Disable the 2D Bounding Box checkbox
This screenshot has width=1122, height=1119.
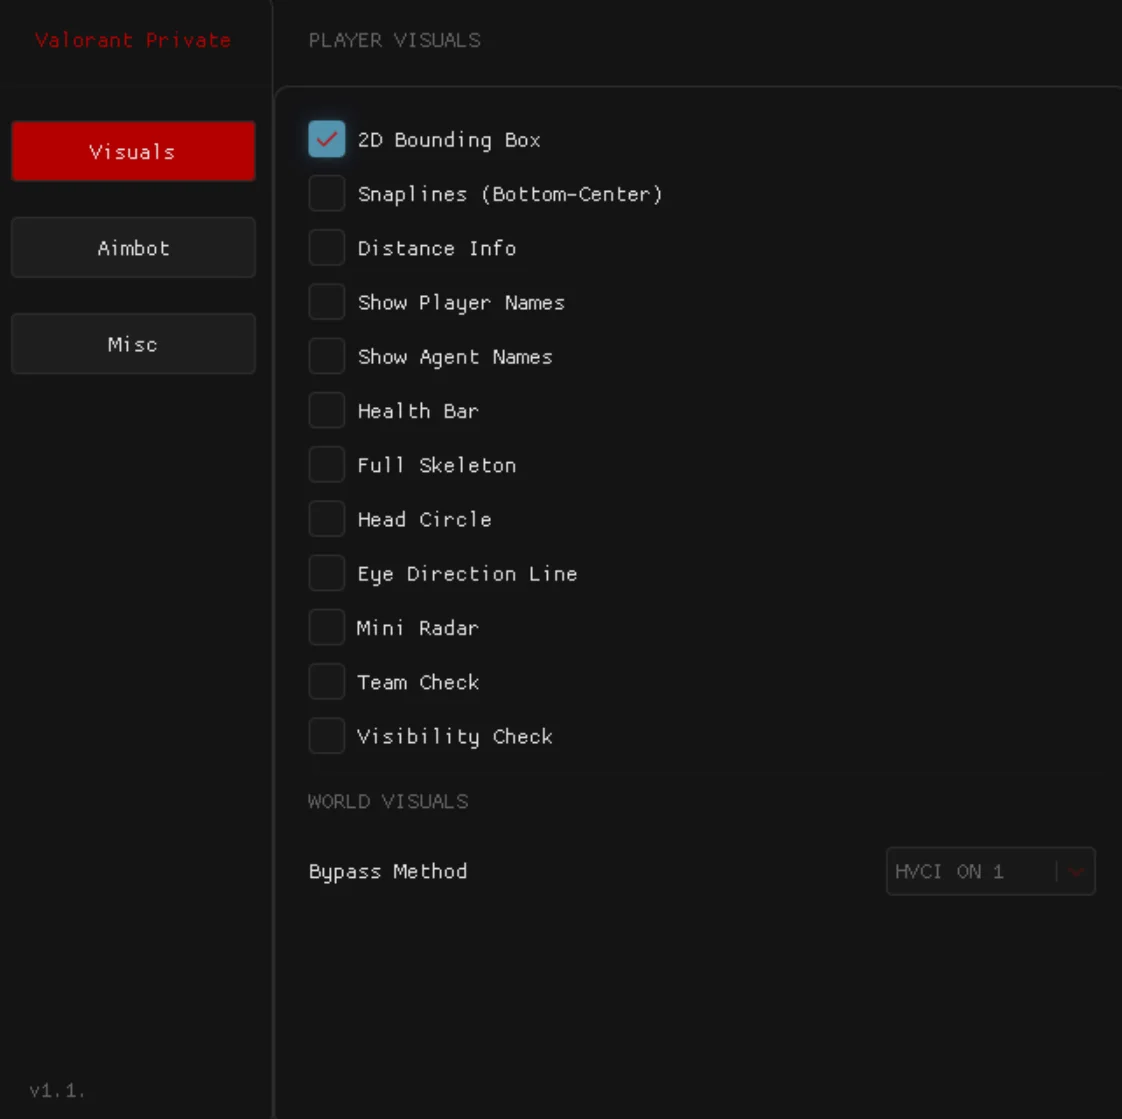click(326, 140)
